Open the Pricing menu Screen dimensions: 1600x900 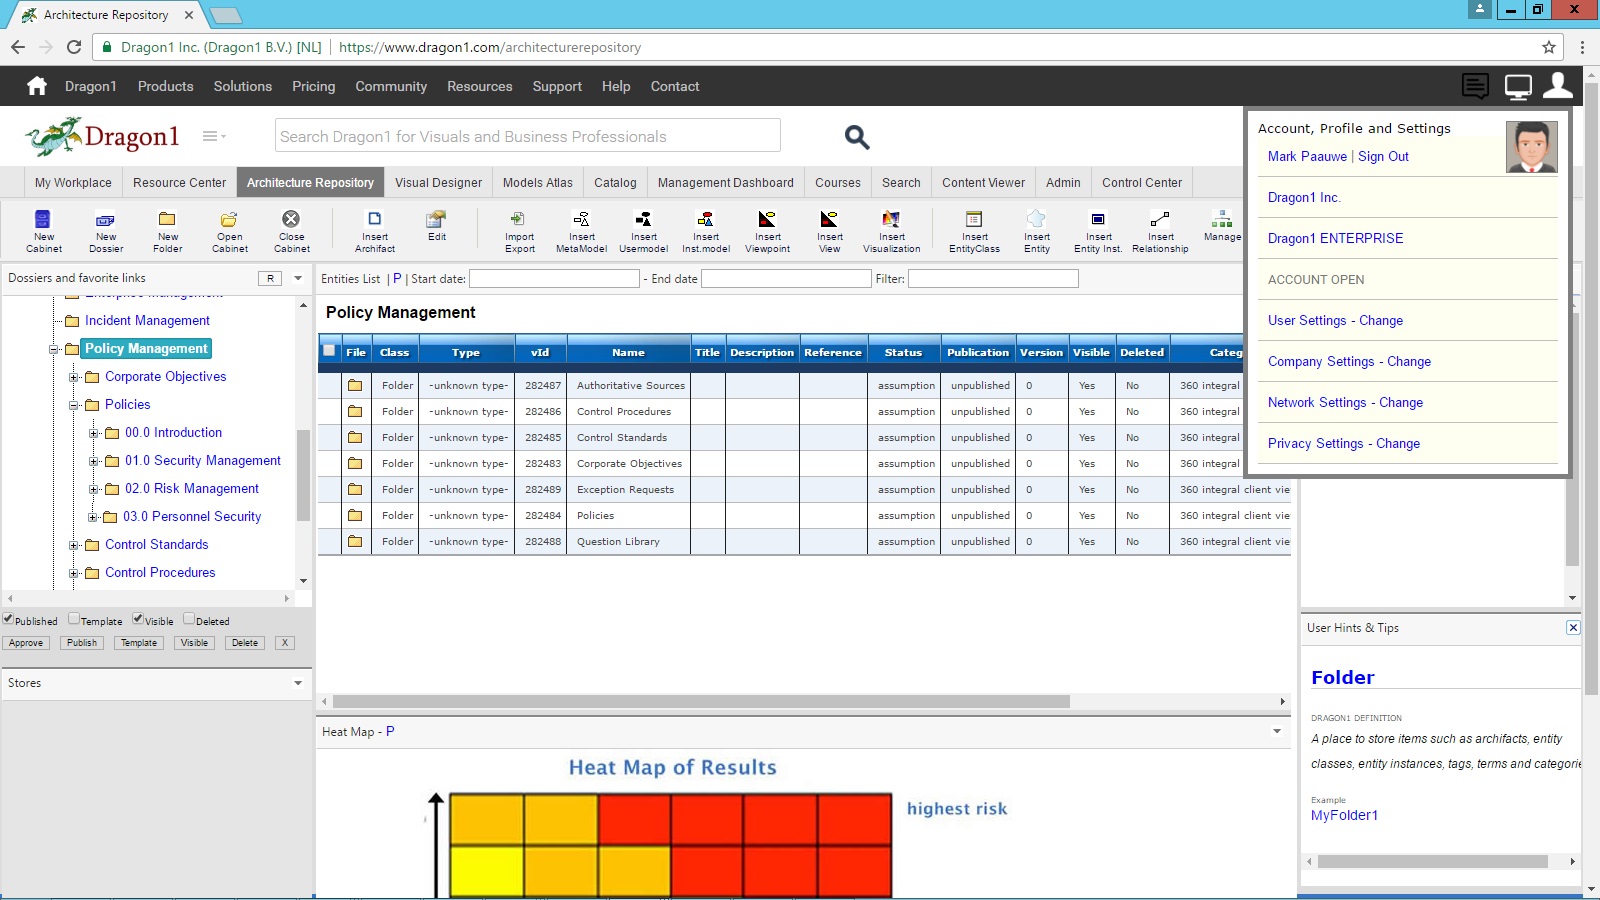(313, 86)
